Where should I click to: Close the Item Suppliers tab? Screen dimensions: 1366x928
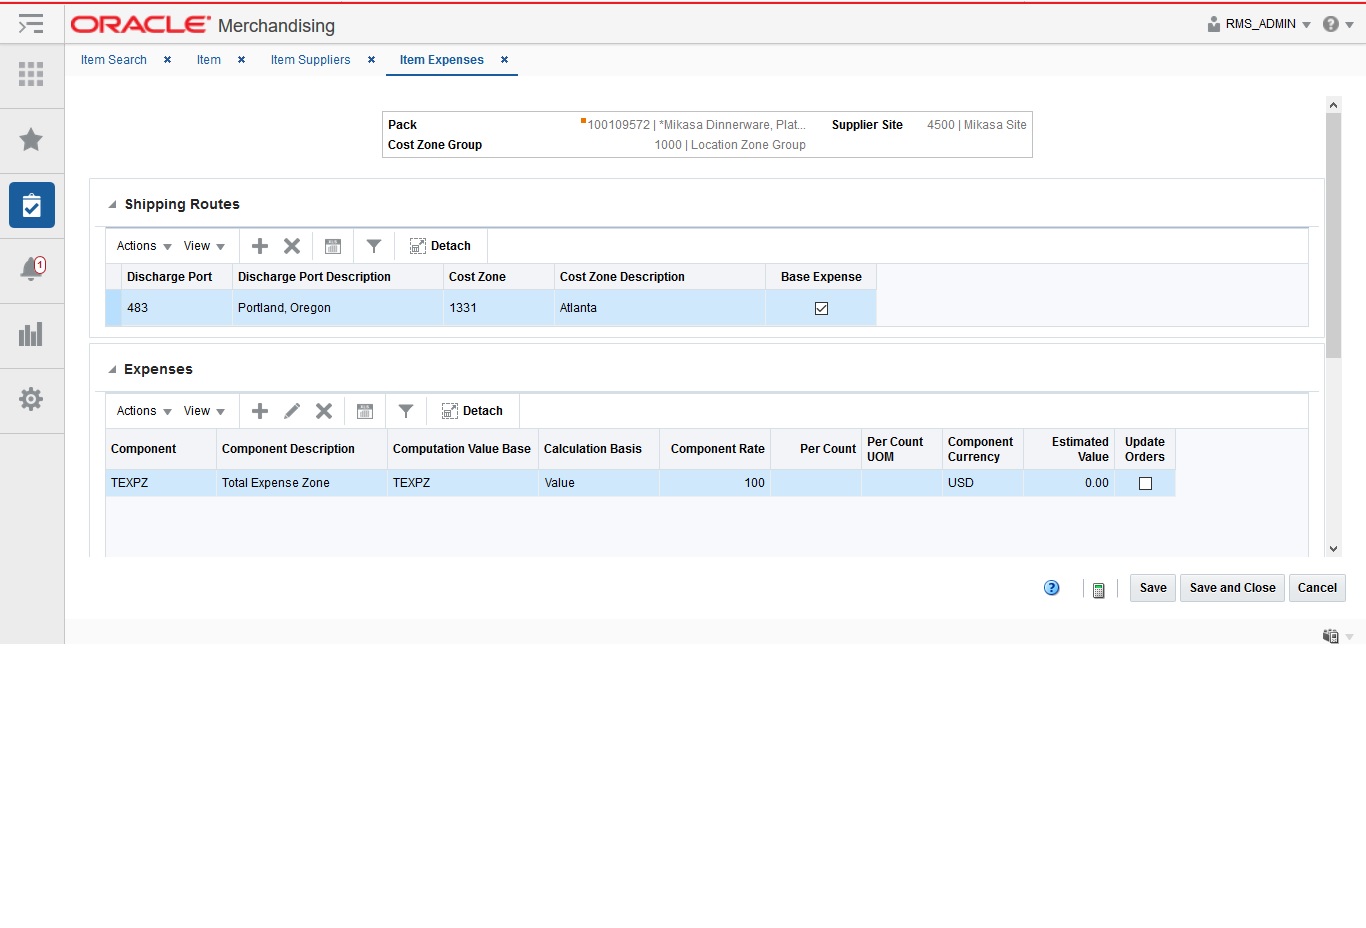tap(371, 60)
